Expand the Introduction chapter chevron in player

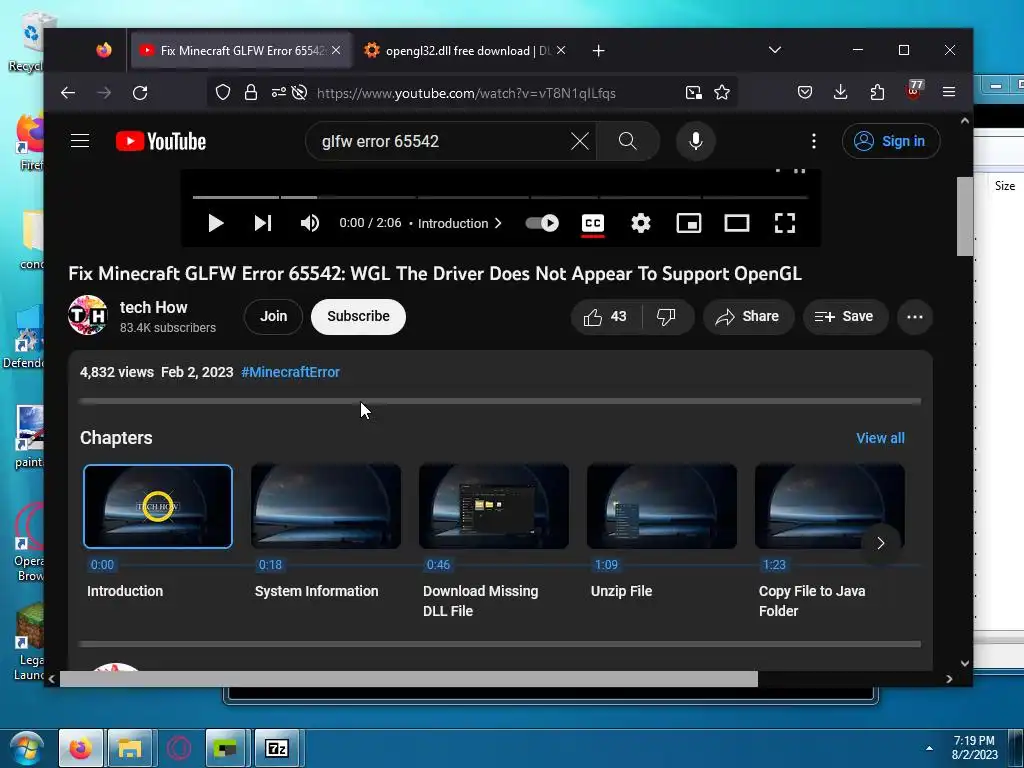(498, 223)
